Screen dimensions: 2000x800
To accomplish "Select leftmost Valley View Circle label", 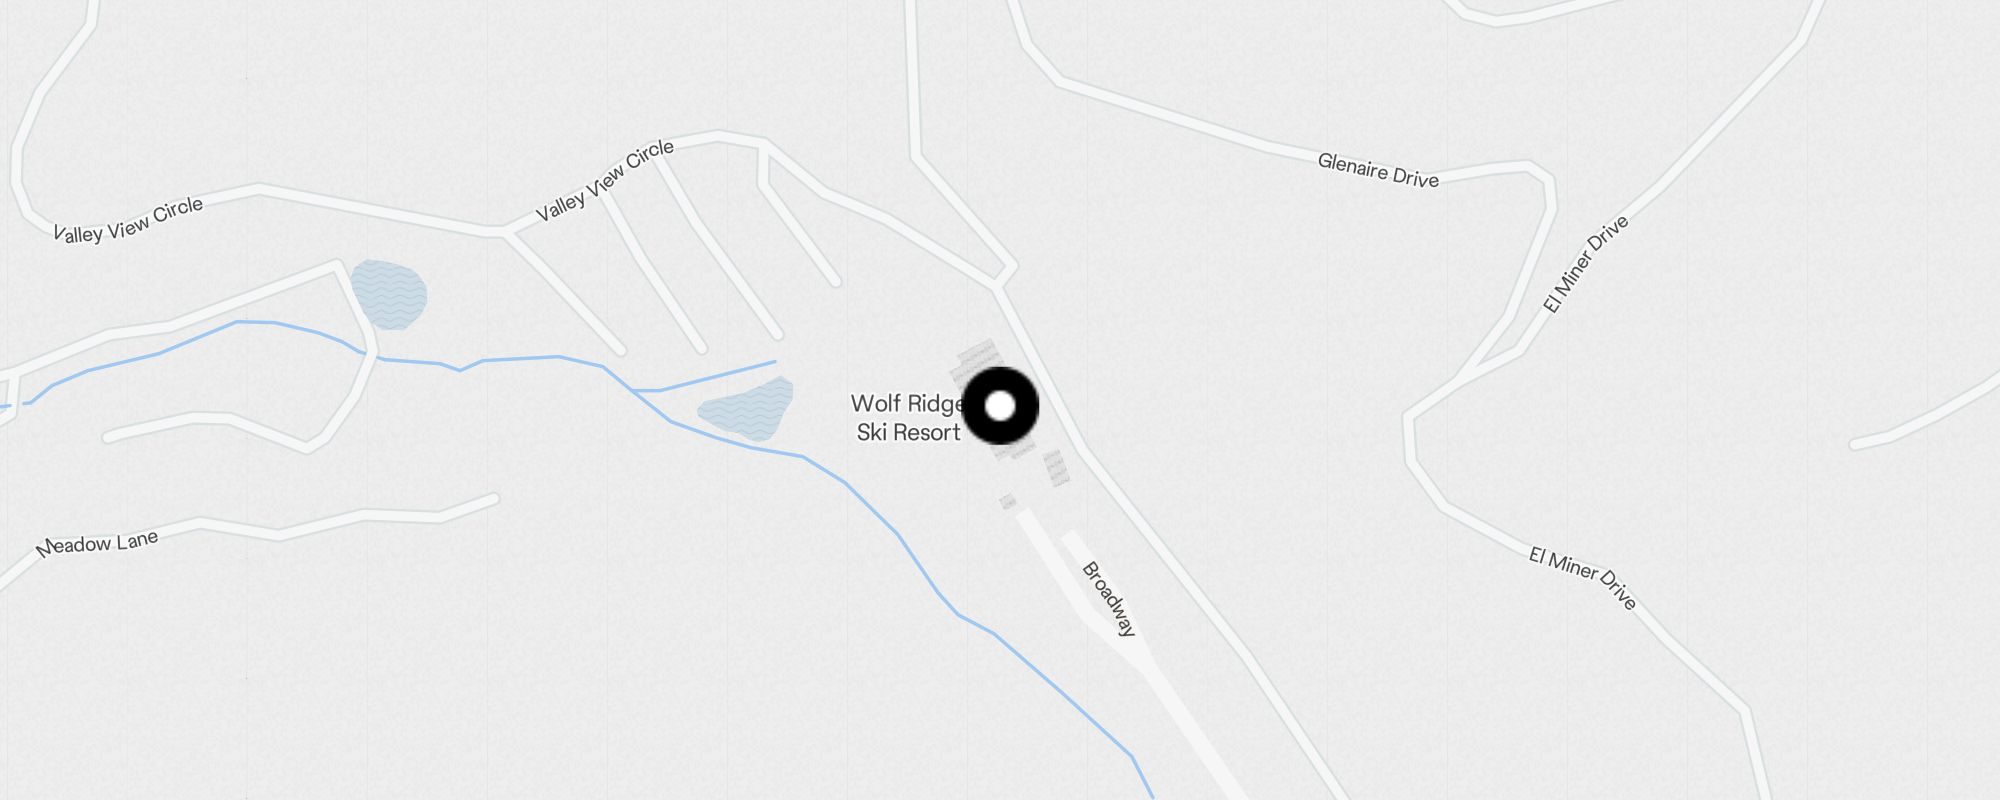I will (x=128, y=219).
